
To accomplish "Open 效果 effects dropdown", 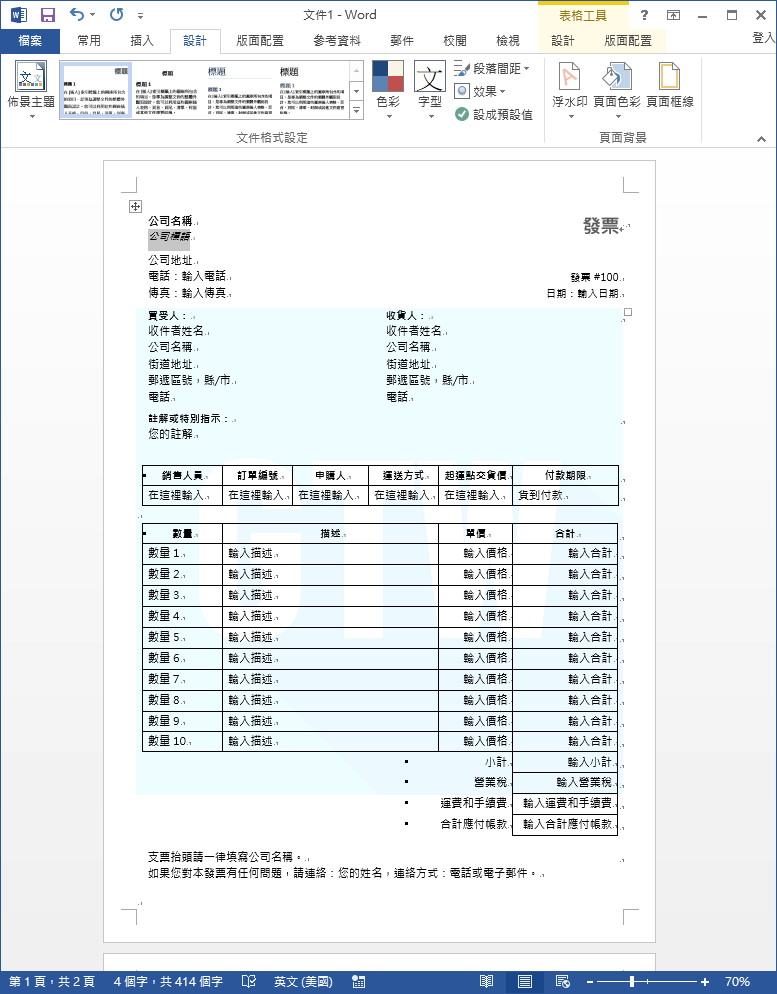I will 480,91.
